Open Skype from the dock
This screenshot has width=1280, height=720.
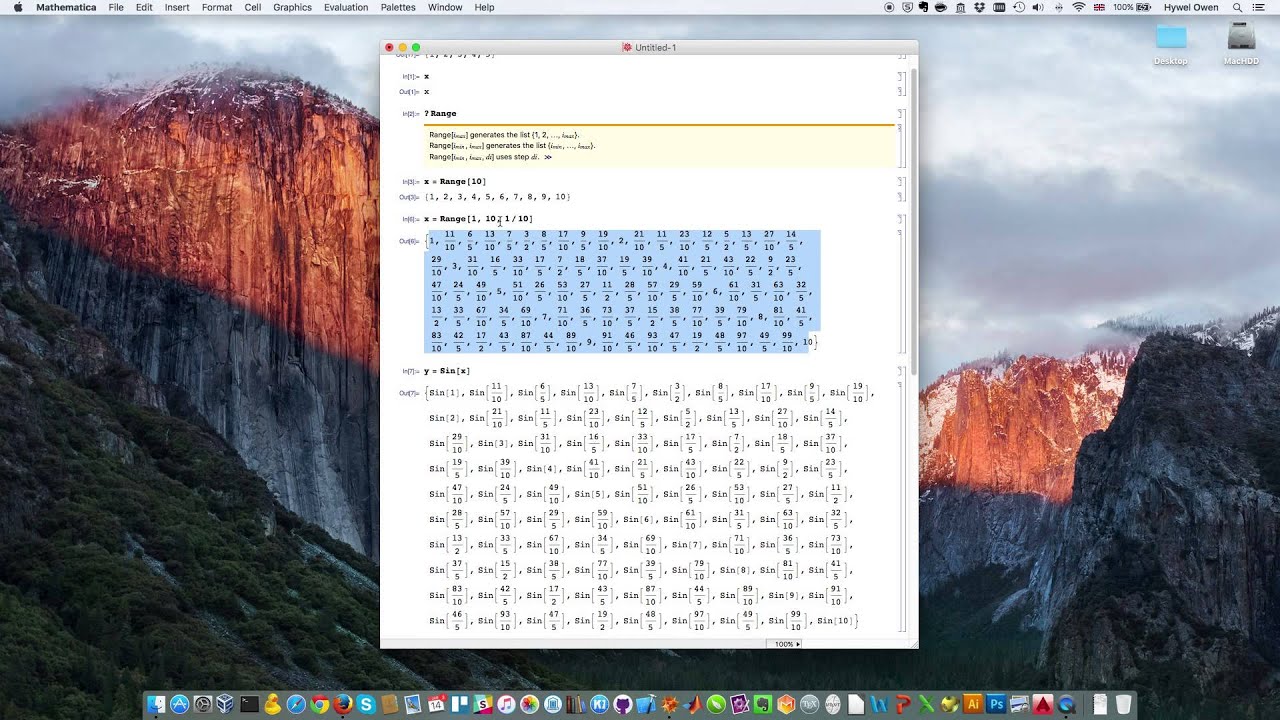(x=366, y=705)
